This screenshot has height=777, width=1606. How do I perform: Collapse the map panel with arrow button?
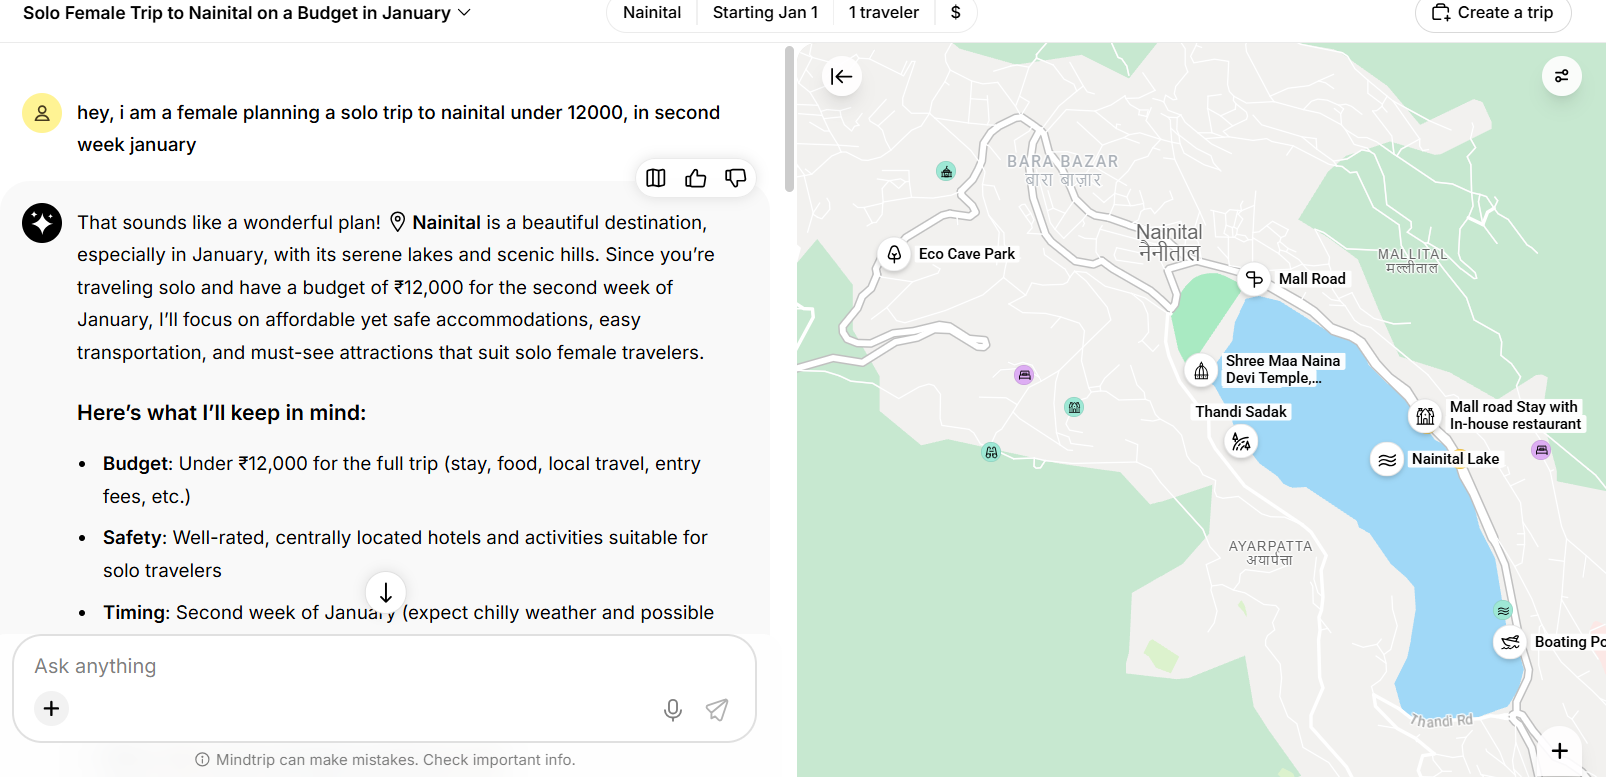(x=842, y=76)
